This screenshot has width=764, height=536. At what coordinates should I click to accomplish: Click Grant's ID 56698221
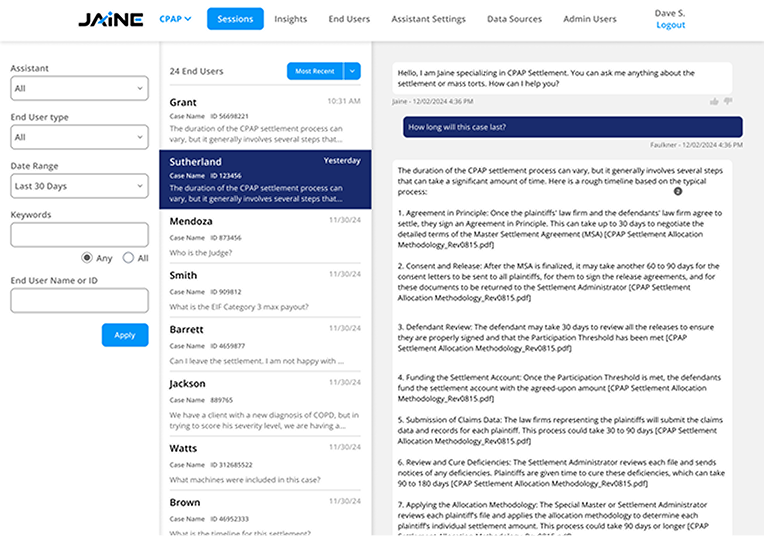click(x=229, y=116)
